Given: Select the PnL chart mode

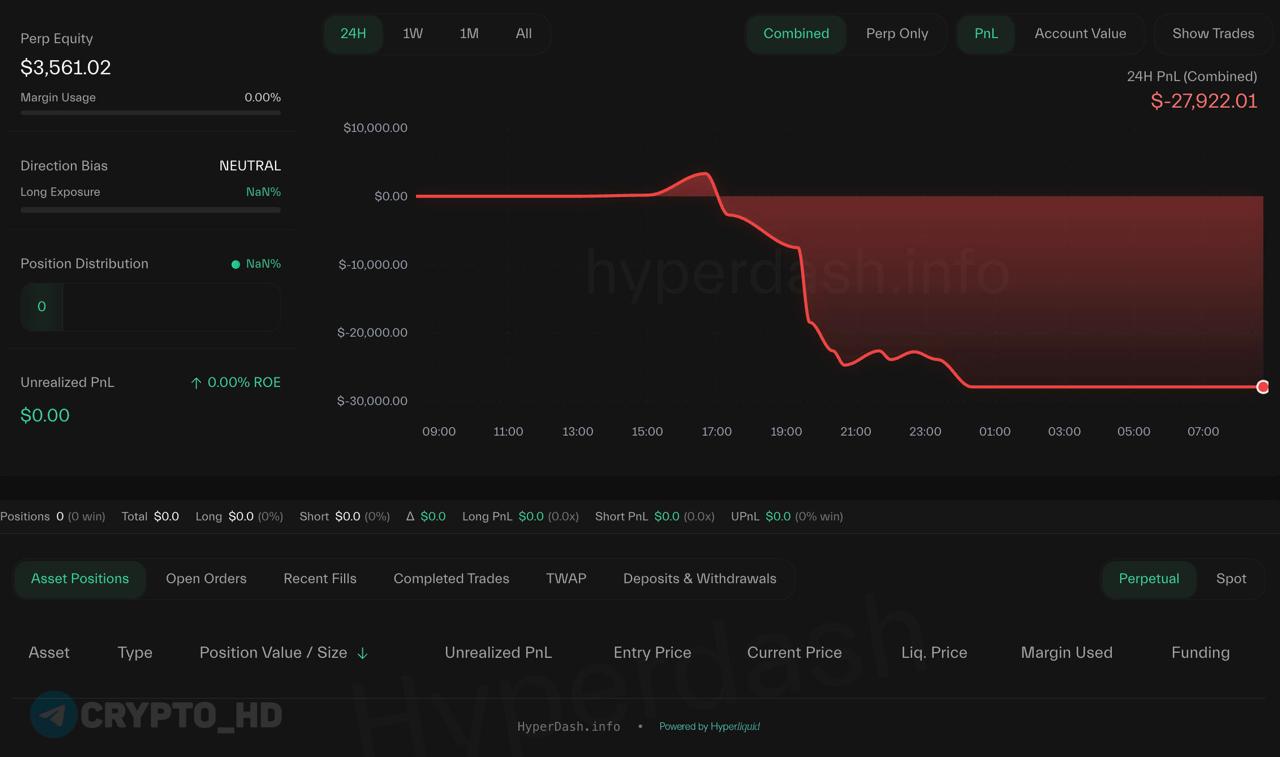Looking at the screenshot, I should click(x=986, y=33).
